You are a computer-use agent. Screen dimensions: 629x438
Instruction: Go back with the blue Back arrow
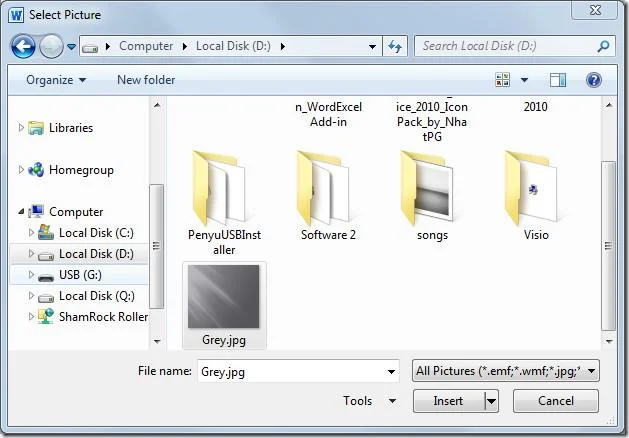23,47
